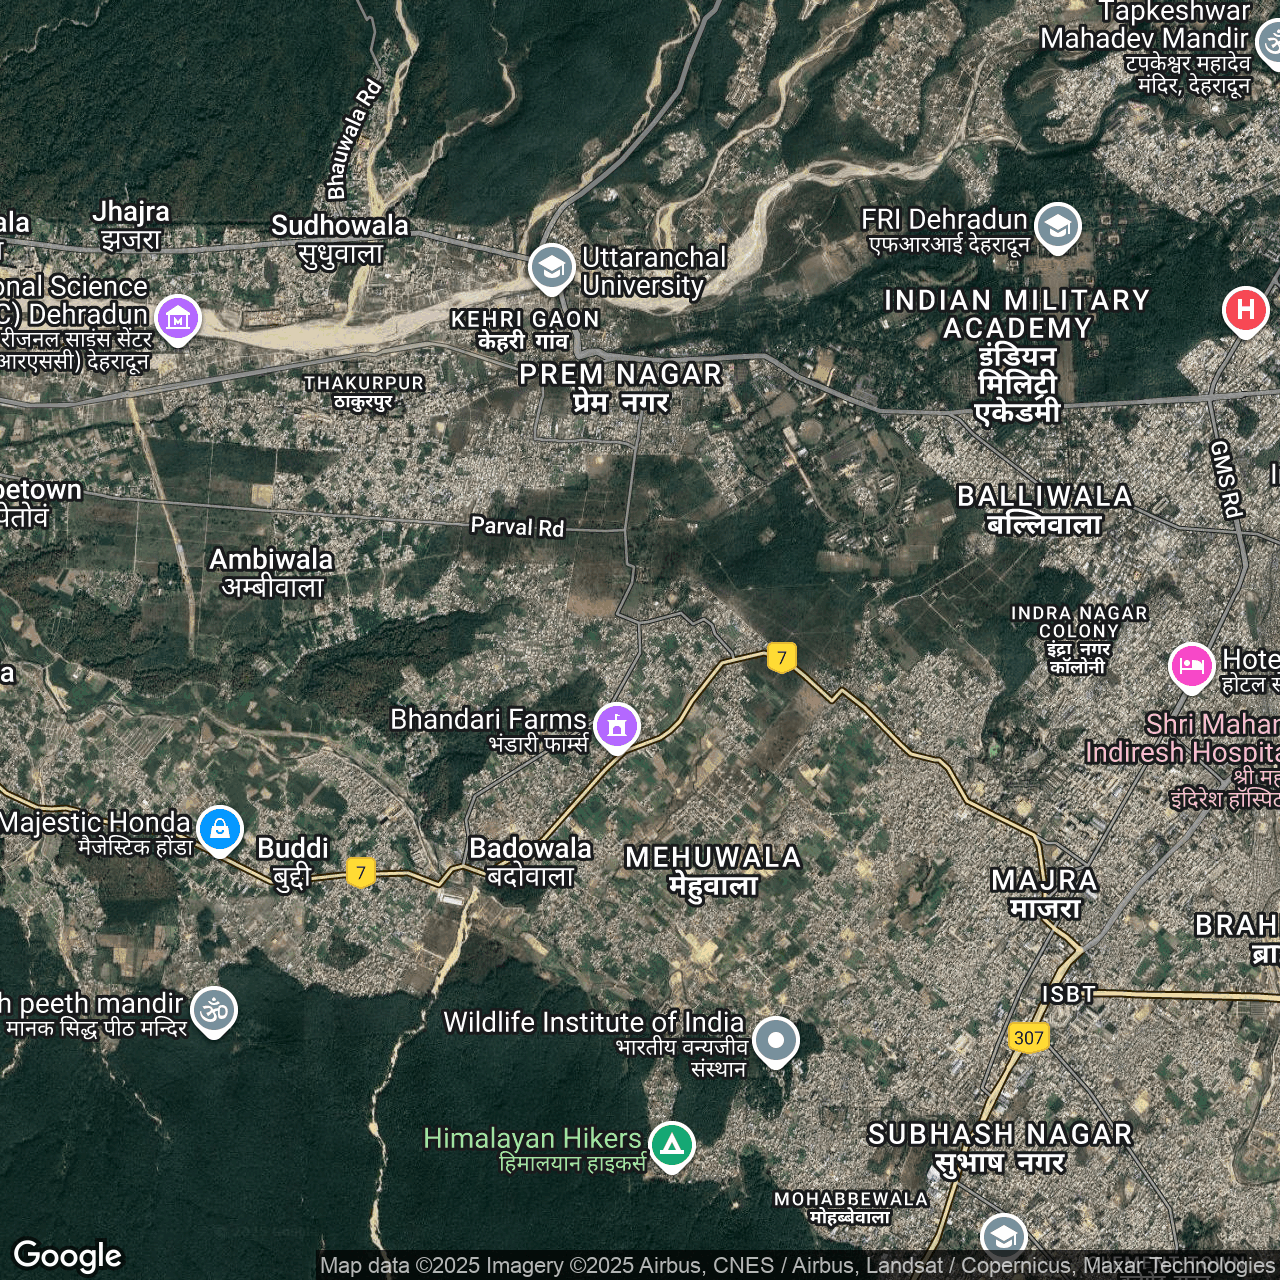Select the Subhash Nagar locality label
The image size is (1280, 1280).
point(999,1147)
